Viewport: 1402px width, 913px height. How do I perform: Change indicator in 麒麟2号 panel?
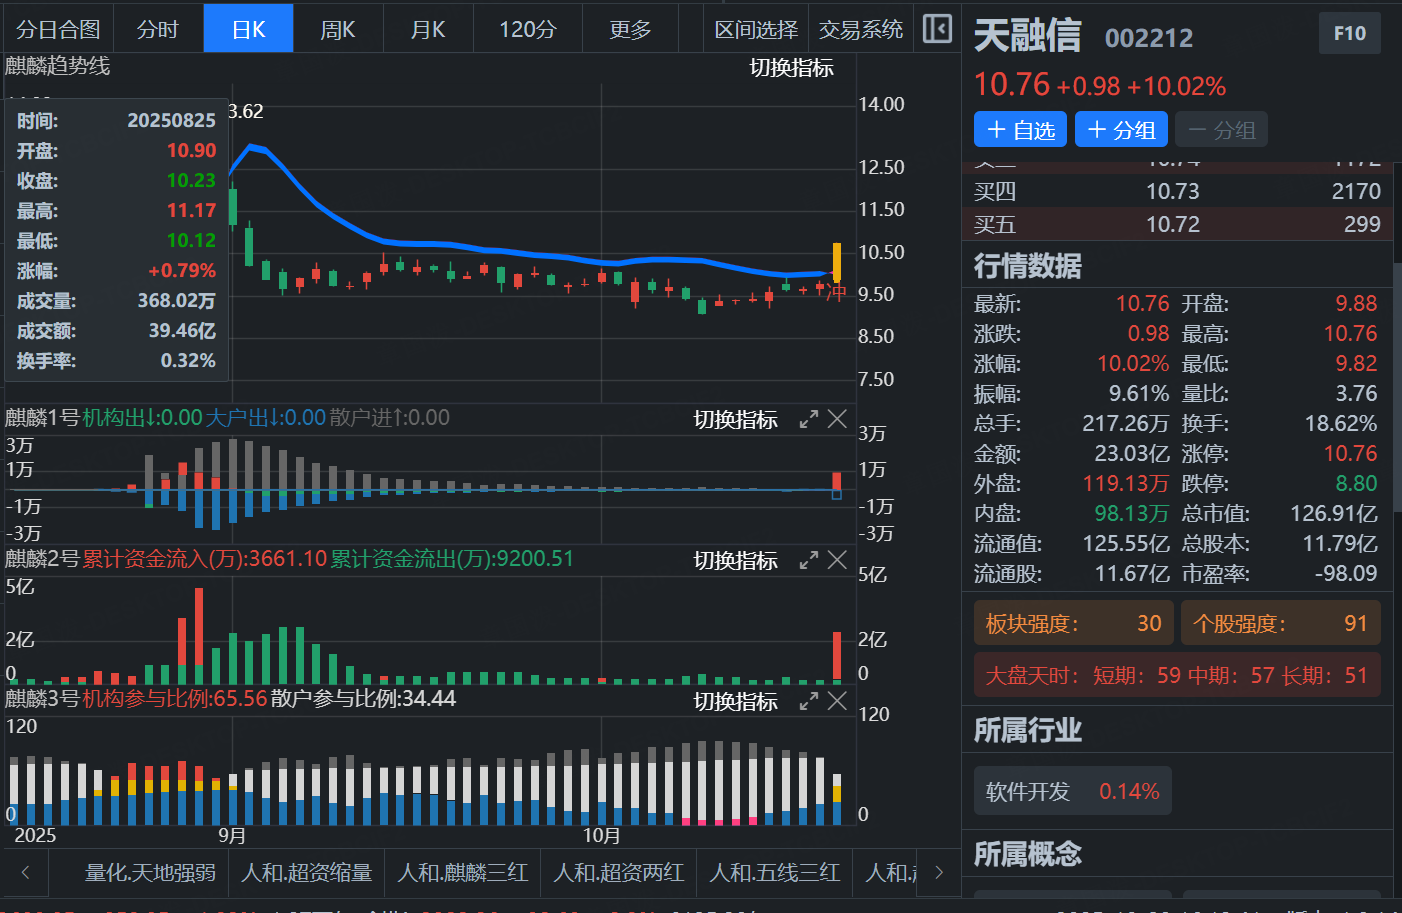[x=735, y=560]
